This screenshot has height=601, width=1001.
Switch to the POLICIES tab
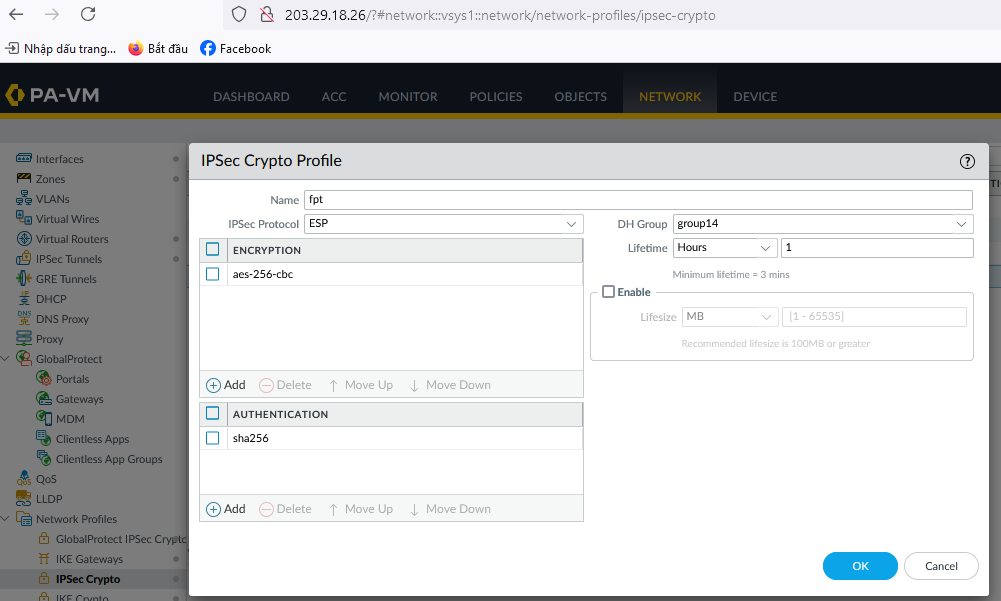(496, 97)
